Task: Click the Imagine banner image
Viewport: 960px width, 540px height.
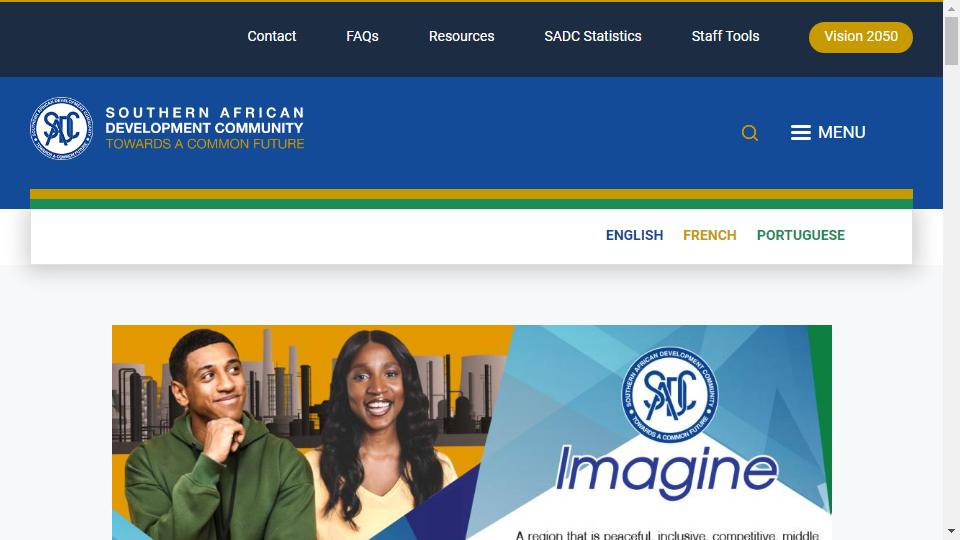Action: coord(471,432)
